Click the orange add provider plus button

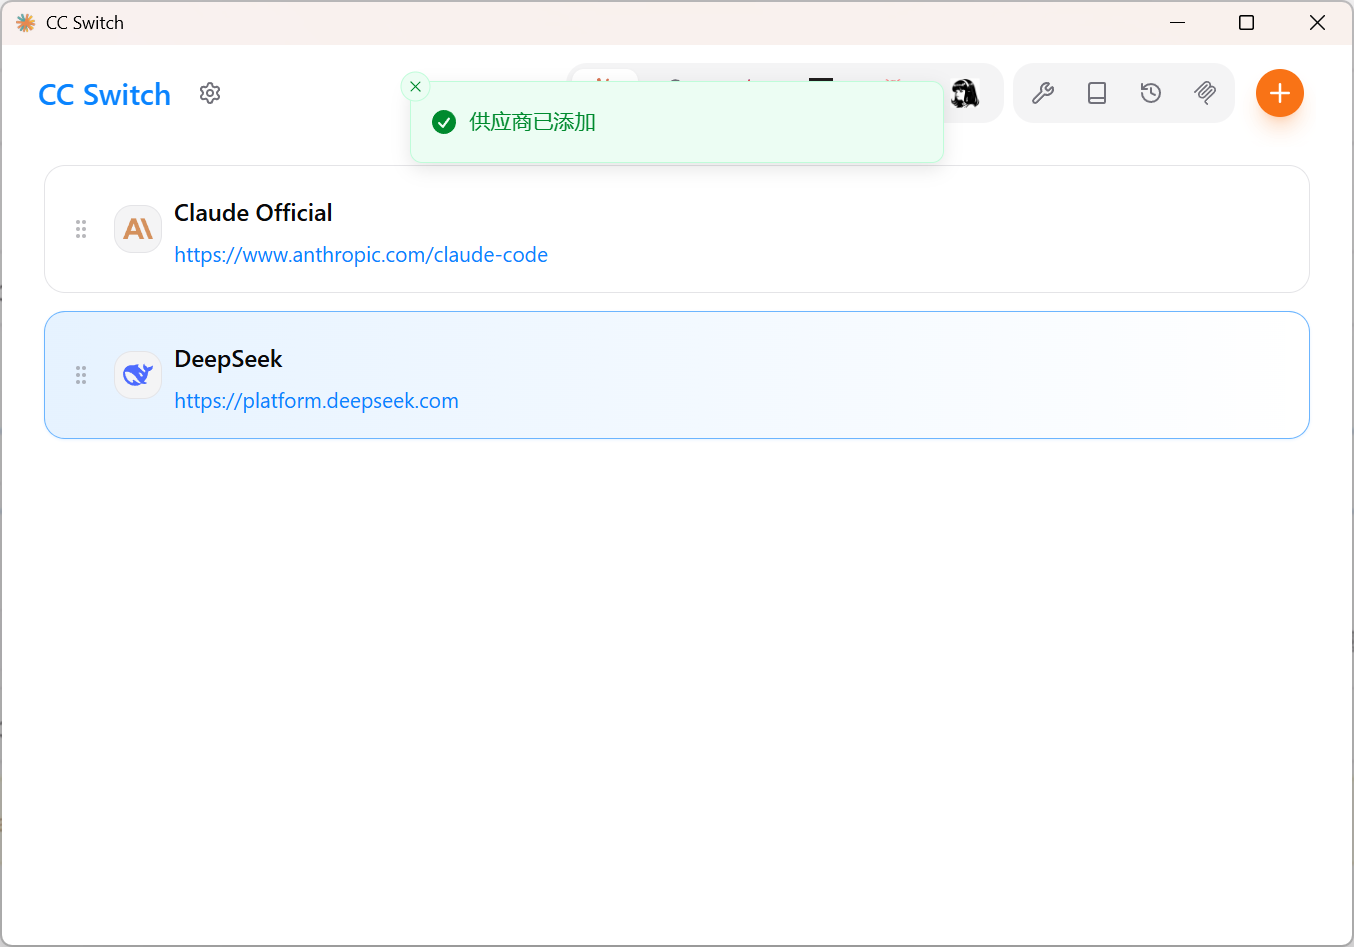pos(1279,93)
